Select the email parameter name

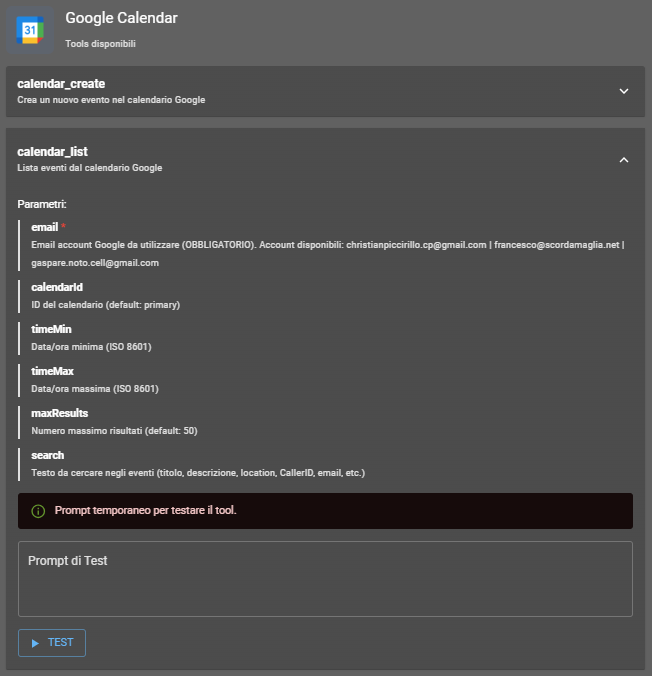pos(44,228)
